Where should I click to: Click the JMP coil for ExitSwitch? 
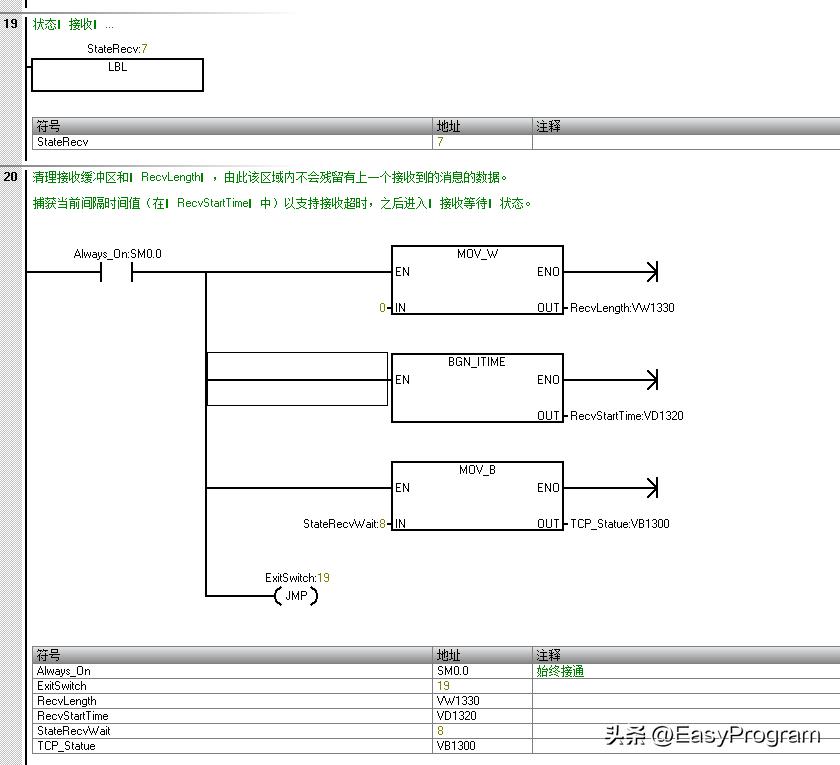pyautogui.click(x=296, y=596)
